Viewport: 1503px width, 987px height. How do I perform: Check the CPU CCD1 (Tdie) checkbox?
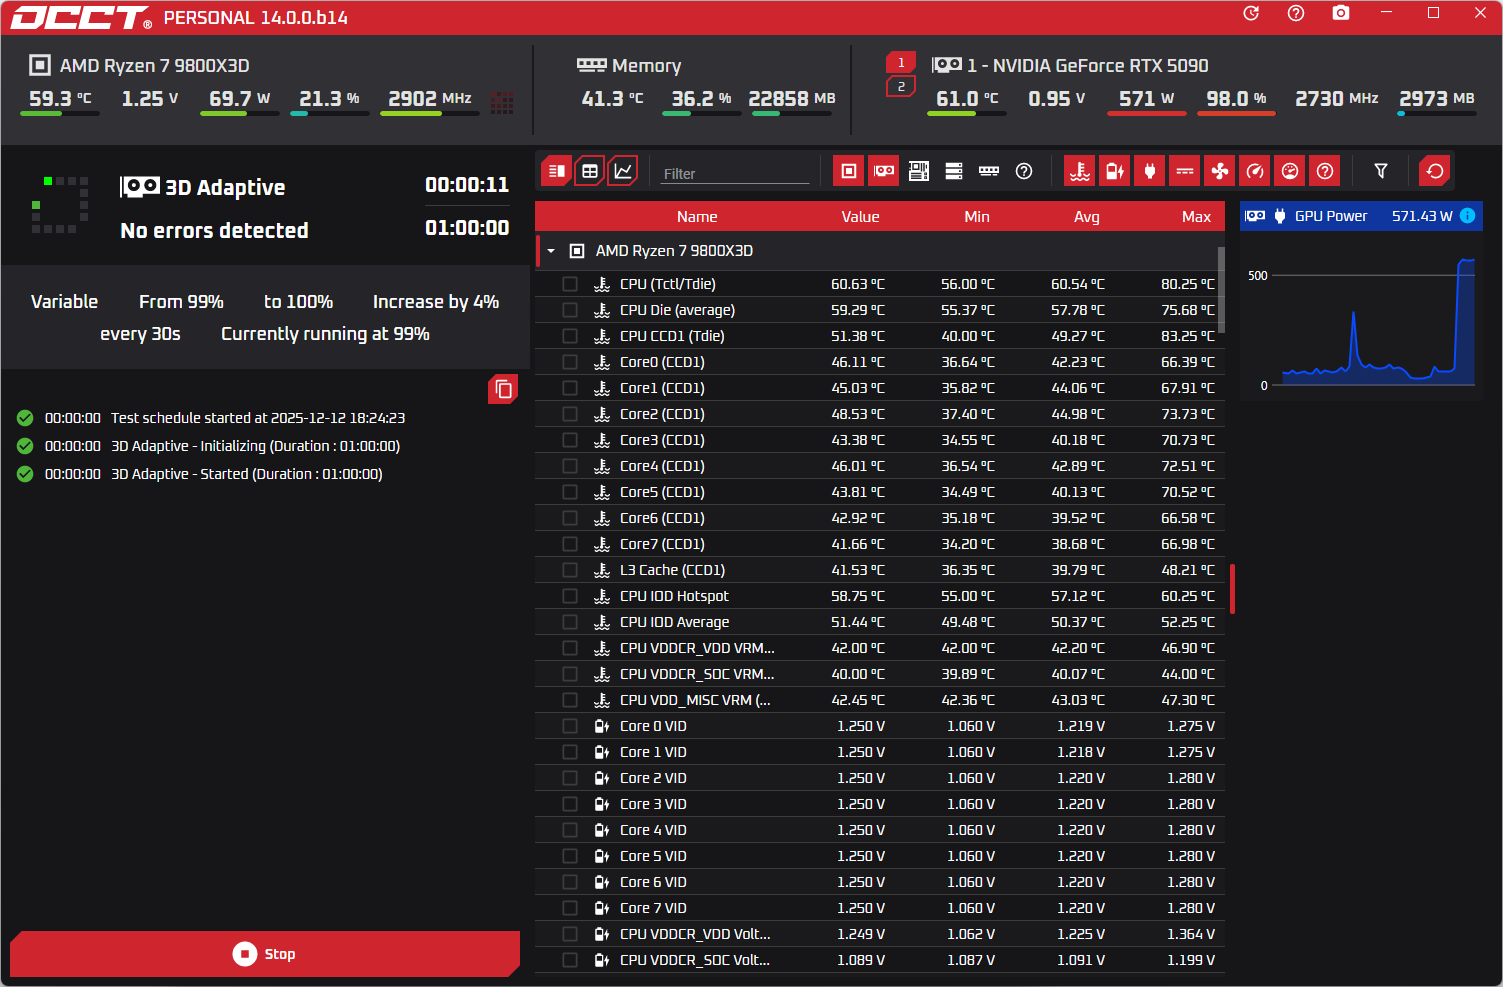570,336
